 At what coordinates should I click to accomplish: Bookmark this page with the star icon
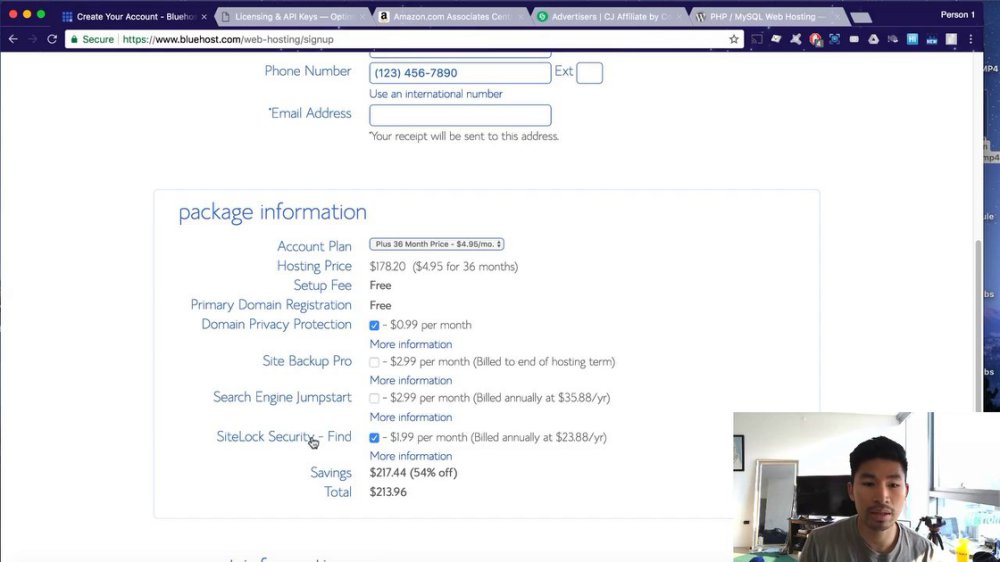[734, 40]
